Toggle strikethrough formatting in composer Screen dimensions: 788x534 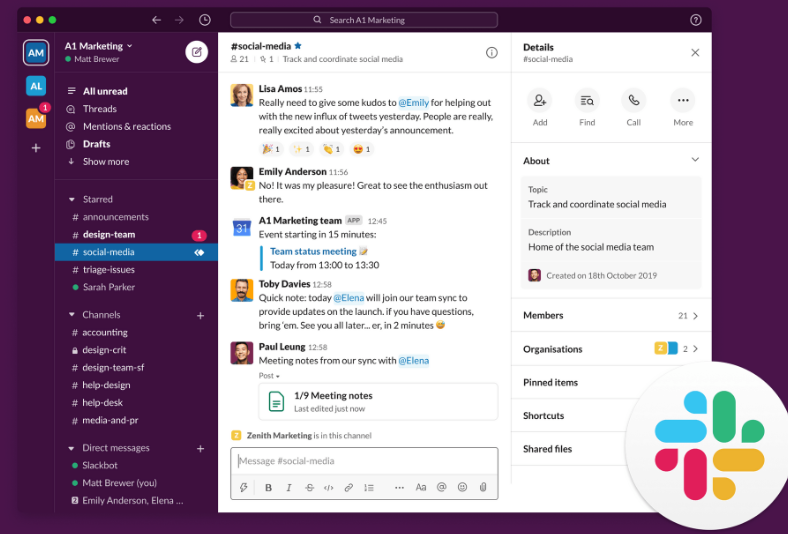[310, 487]
